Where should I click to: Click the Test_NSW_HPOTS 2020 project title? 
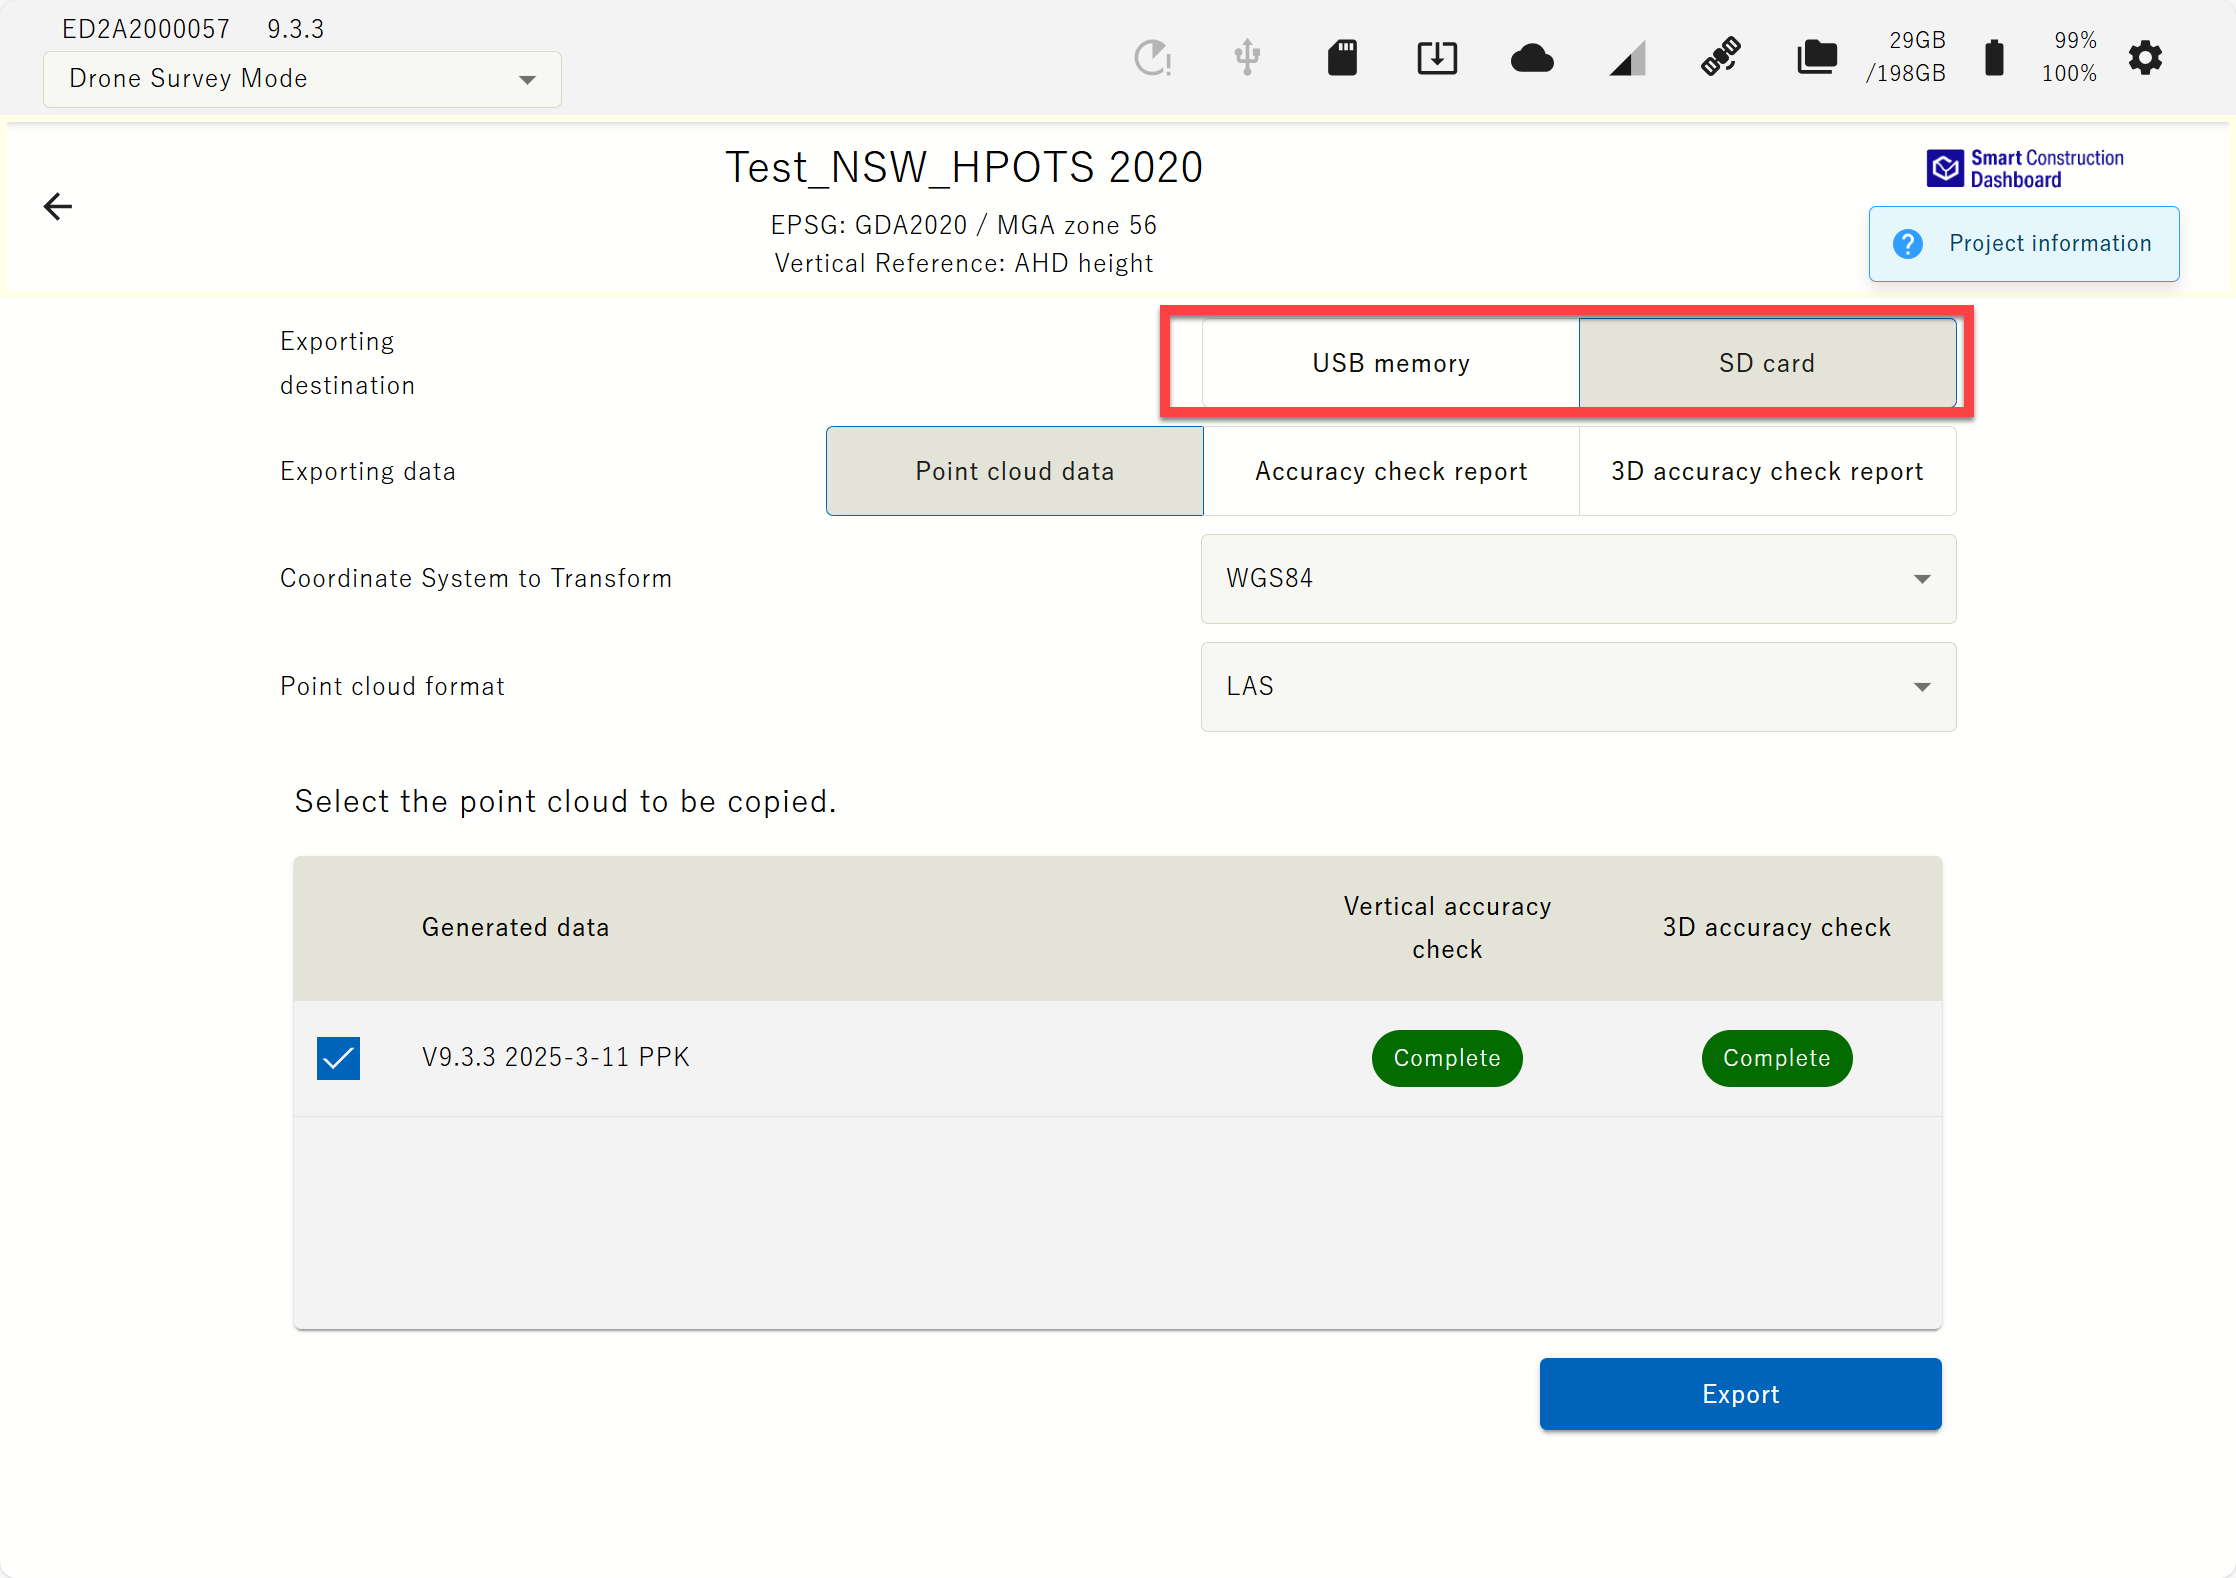coord(964,167)
